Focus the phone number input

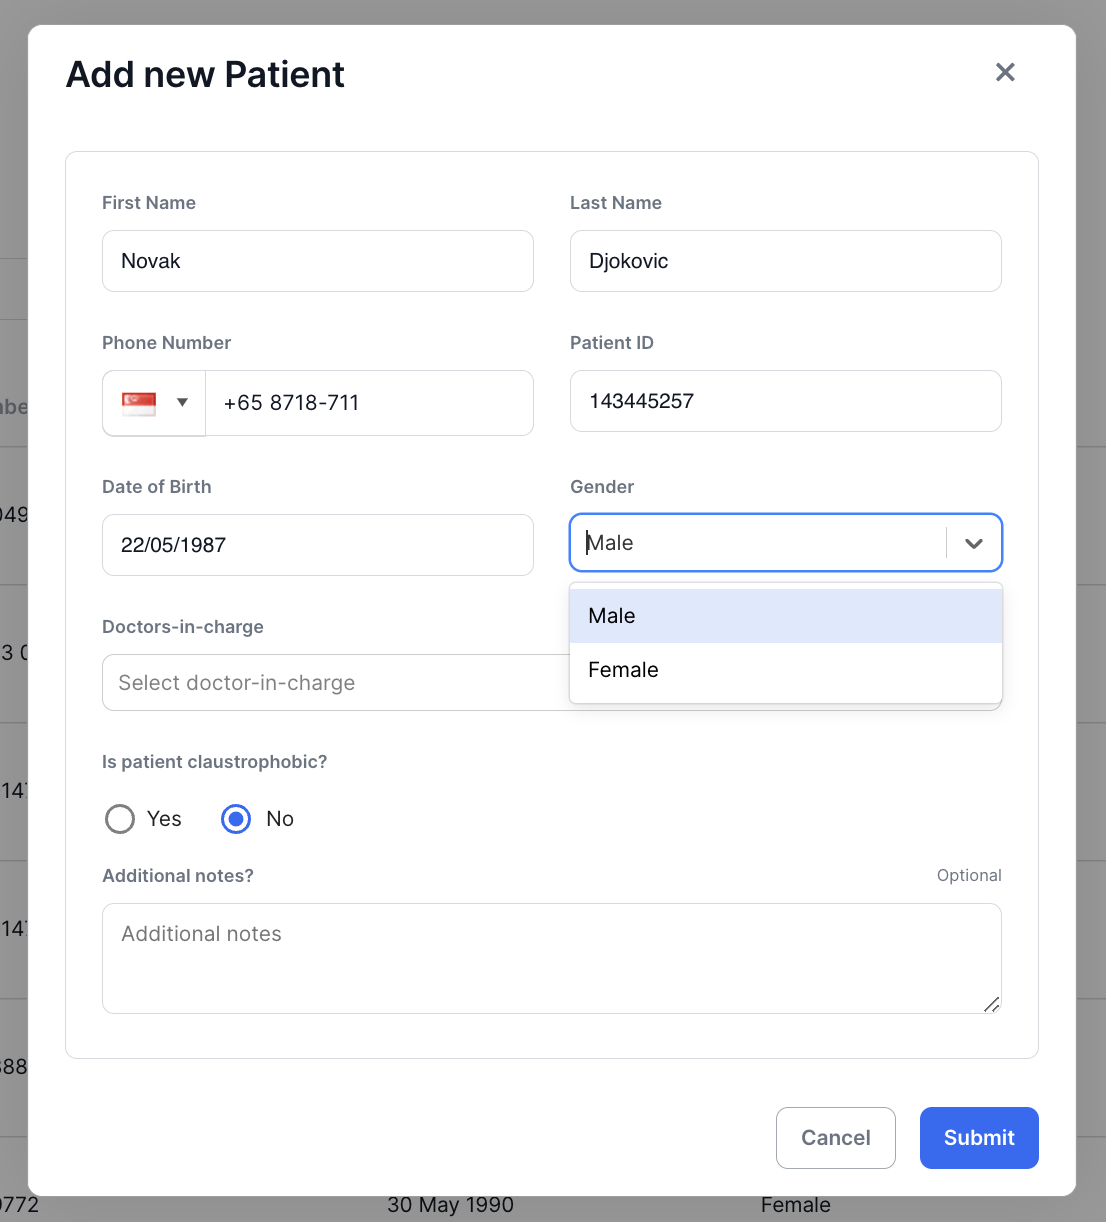[369, 403]
